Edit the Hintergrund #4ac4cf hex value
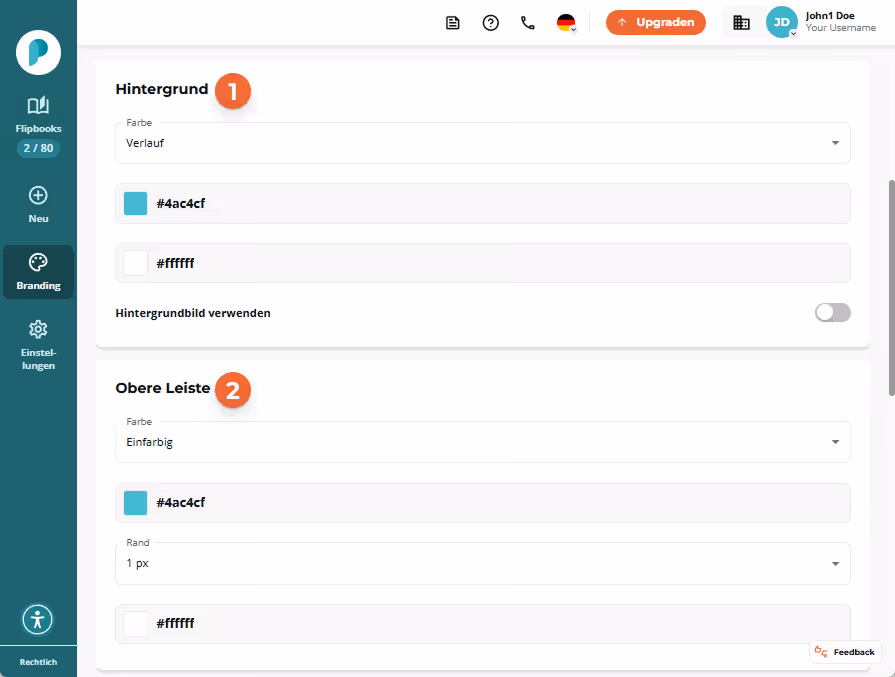Viewport: 895px width, 677px height. coord(180,203)
